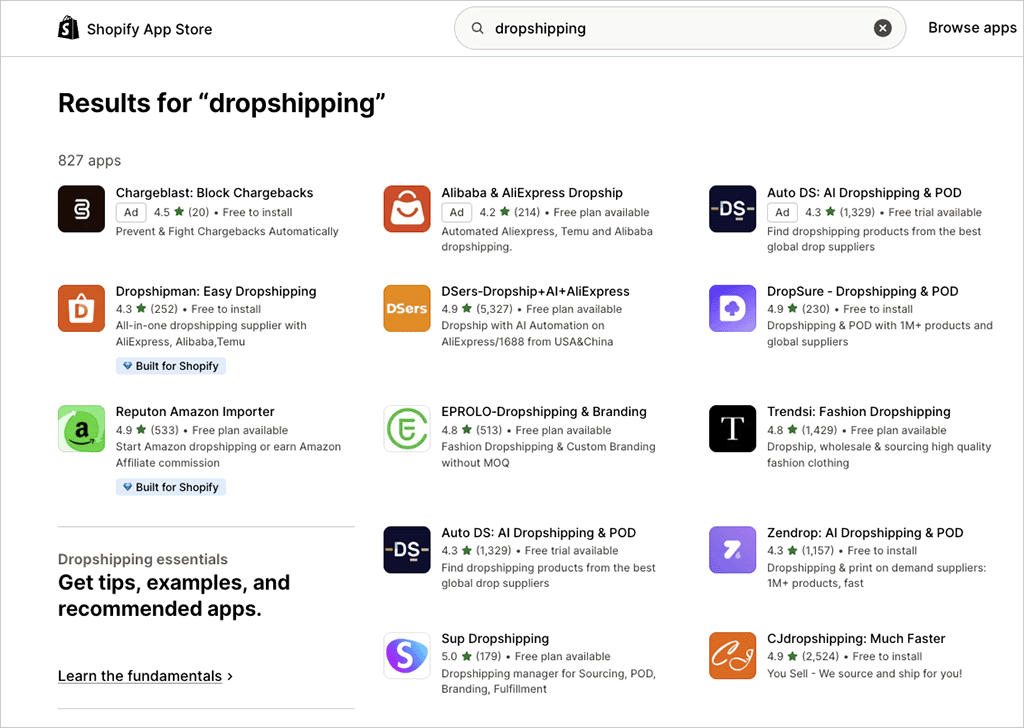Open EPROLO-Dropshipping & Branding title
This screenshot has height=728, width=1024.
point(544,411)
